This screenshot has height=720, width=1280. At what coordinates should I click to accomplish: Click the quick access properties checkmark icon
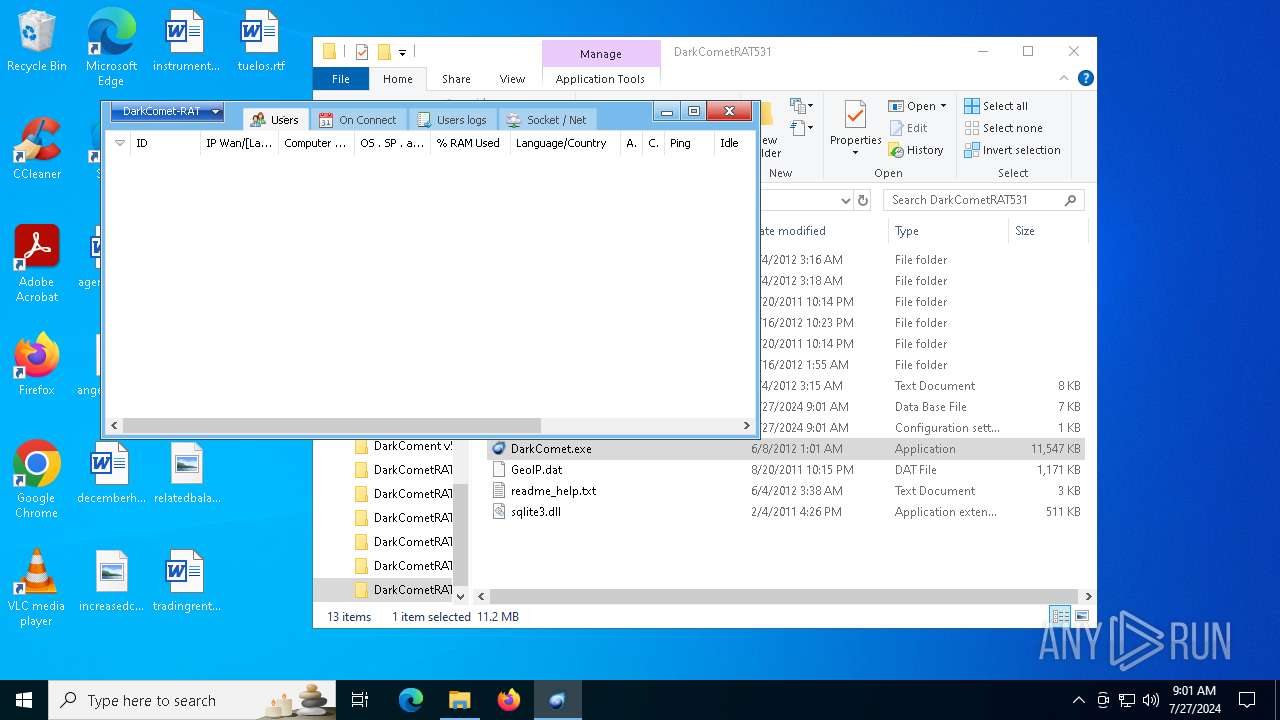pyautogui.click(x=362, y=52)
